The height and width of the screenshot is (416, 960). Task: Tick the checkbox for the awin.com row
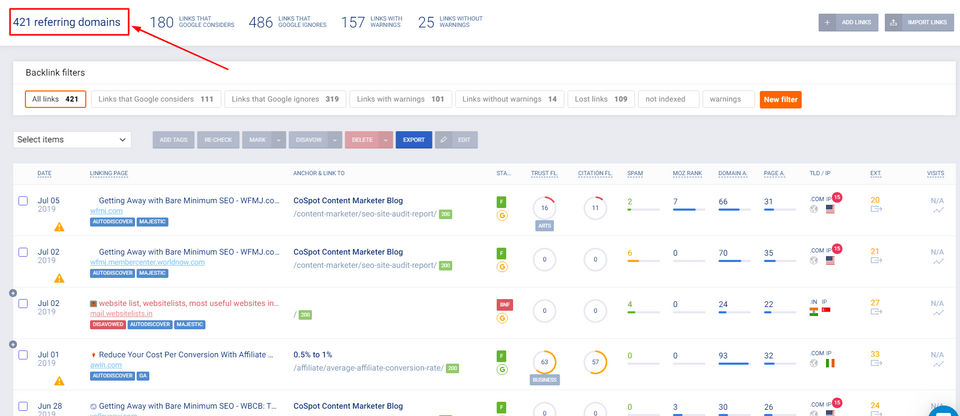coord(23,355)
